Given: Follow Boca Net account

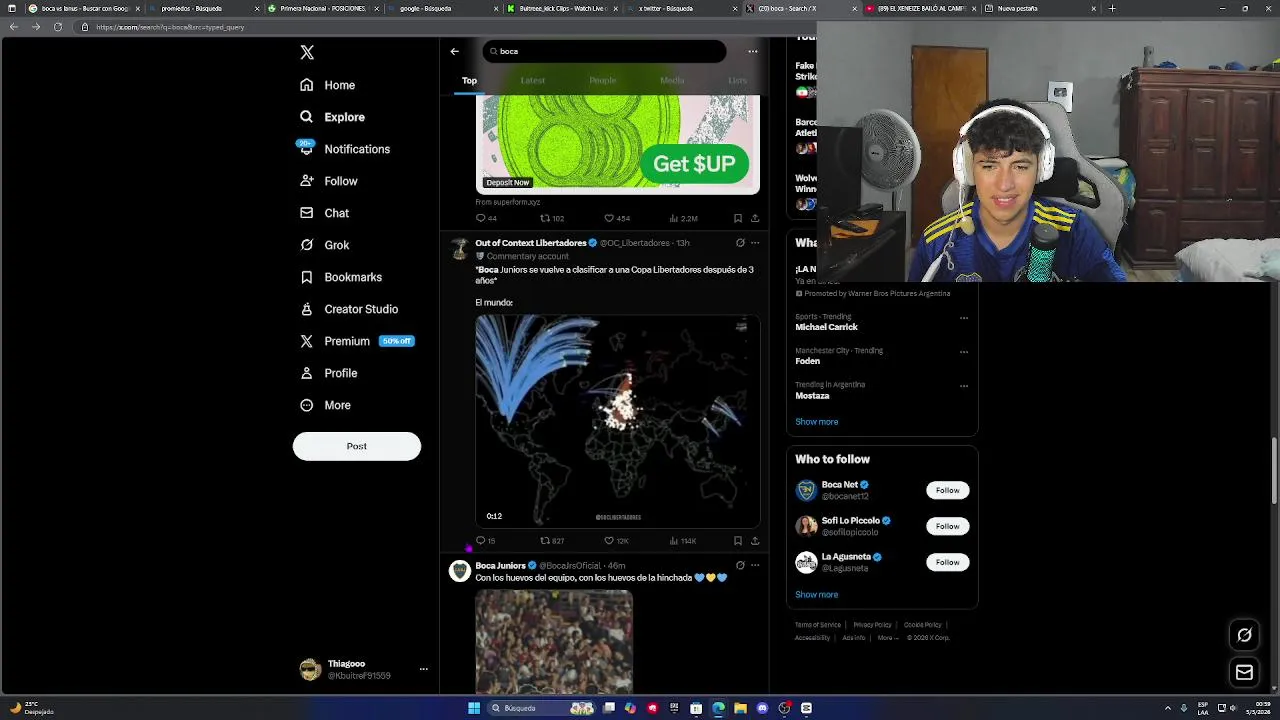Looking at the screenshot, I should click(x=947, y=490).
